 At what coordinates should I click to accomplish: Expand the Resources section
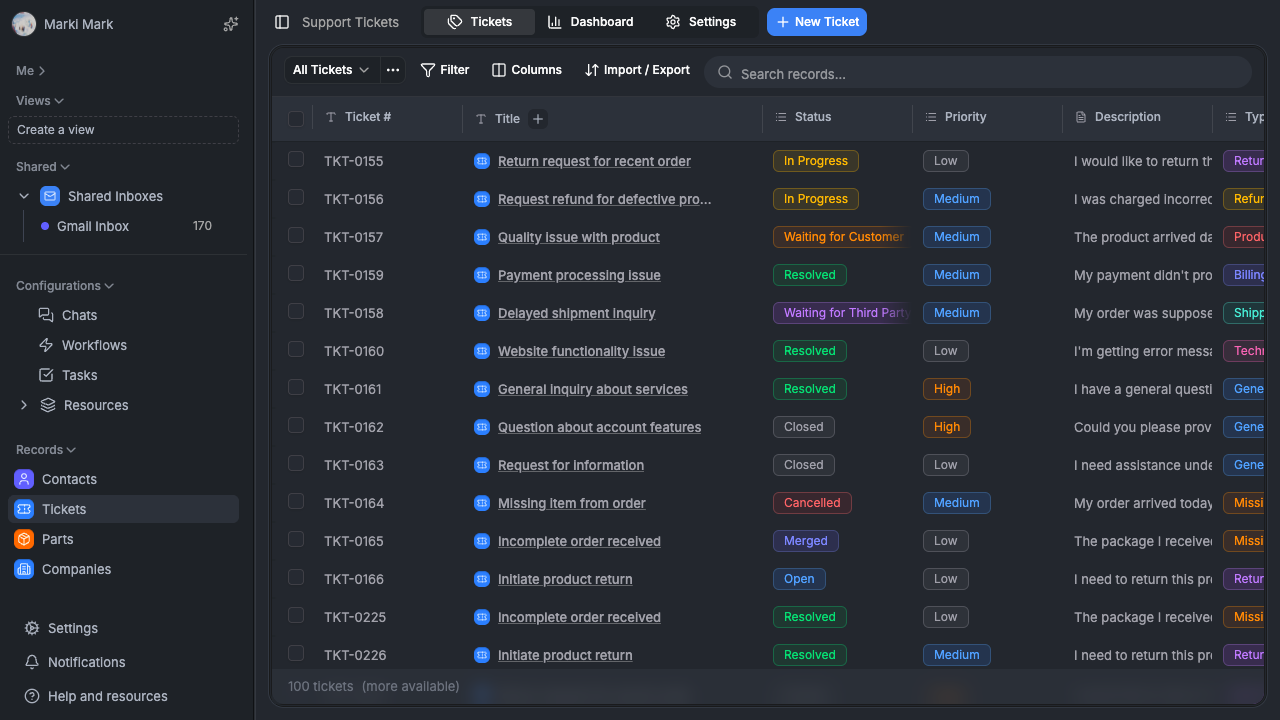point(24,405)
